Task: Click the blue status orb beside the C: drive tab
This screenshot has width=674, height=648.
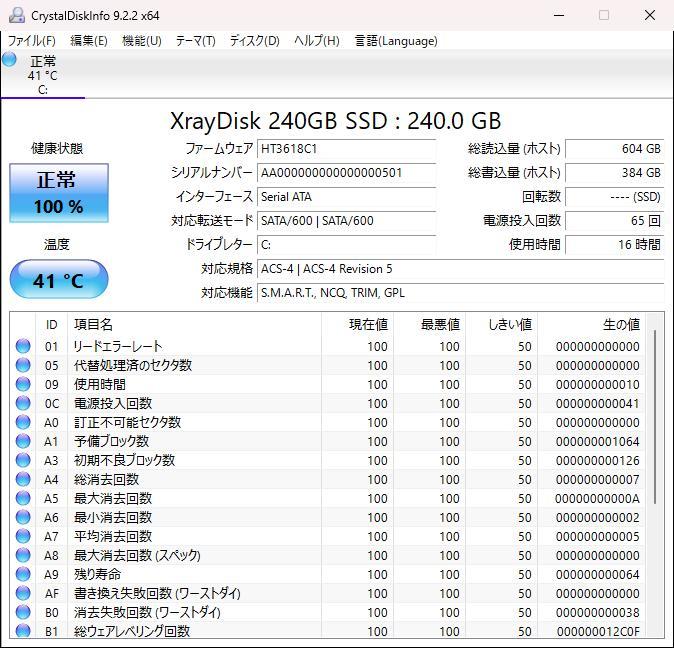Action: point(9,59)
